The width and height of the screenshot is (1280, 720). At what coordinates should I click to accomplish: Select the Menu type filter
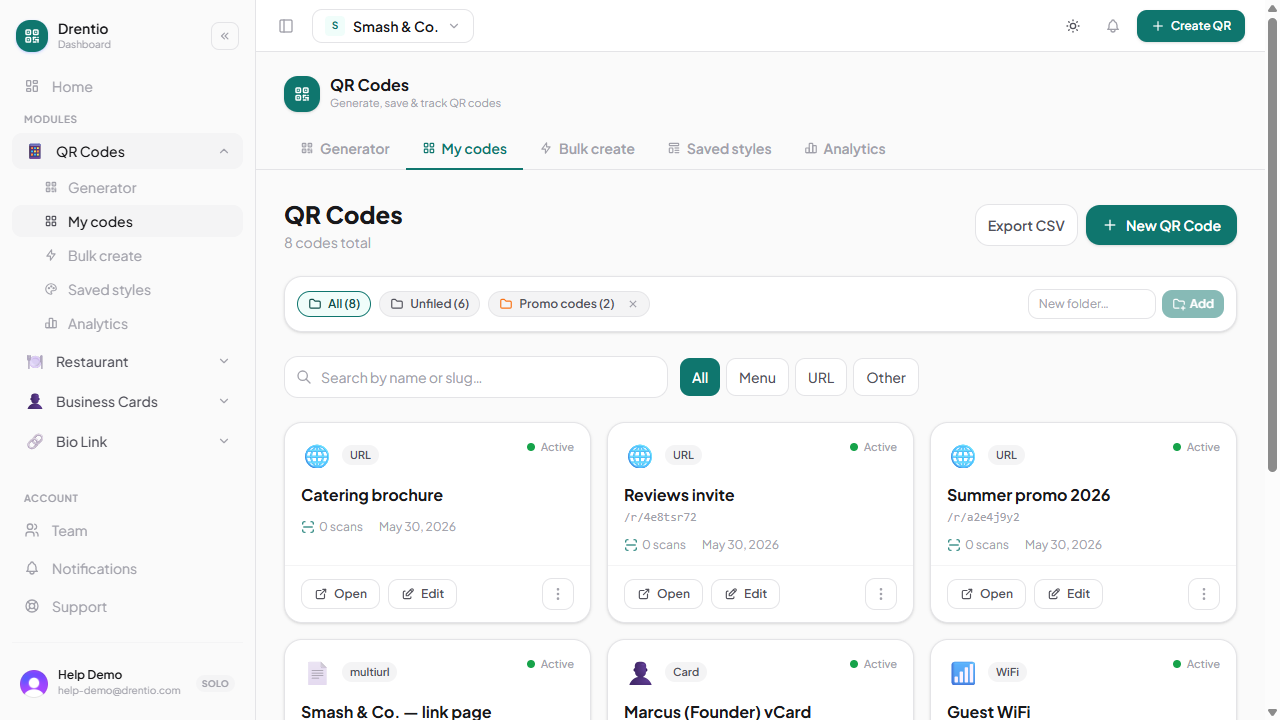coord(757,377)
